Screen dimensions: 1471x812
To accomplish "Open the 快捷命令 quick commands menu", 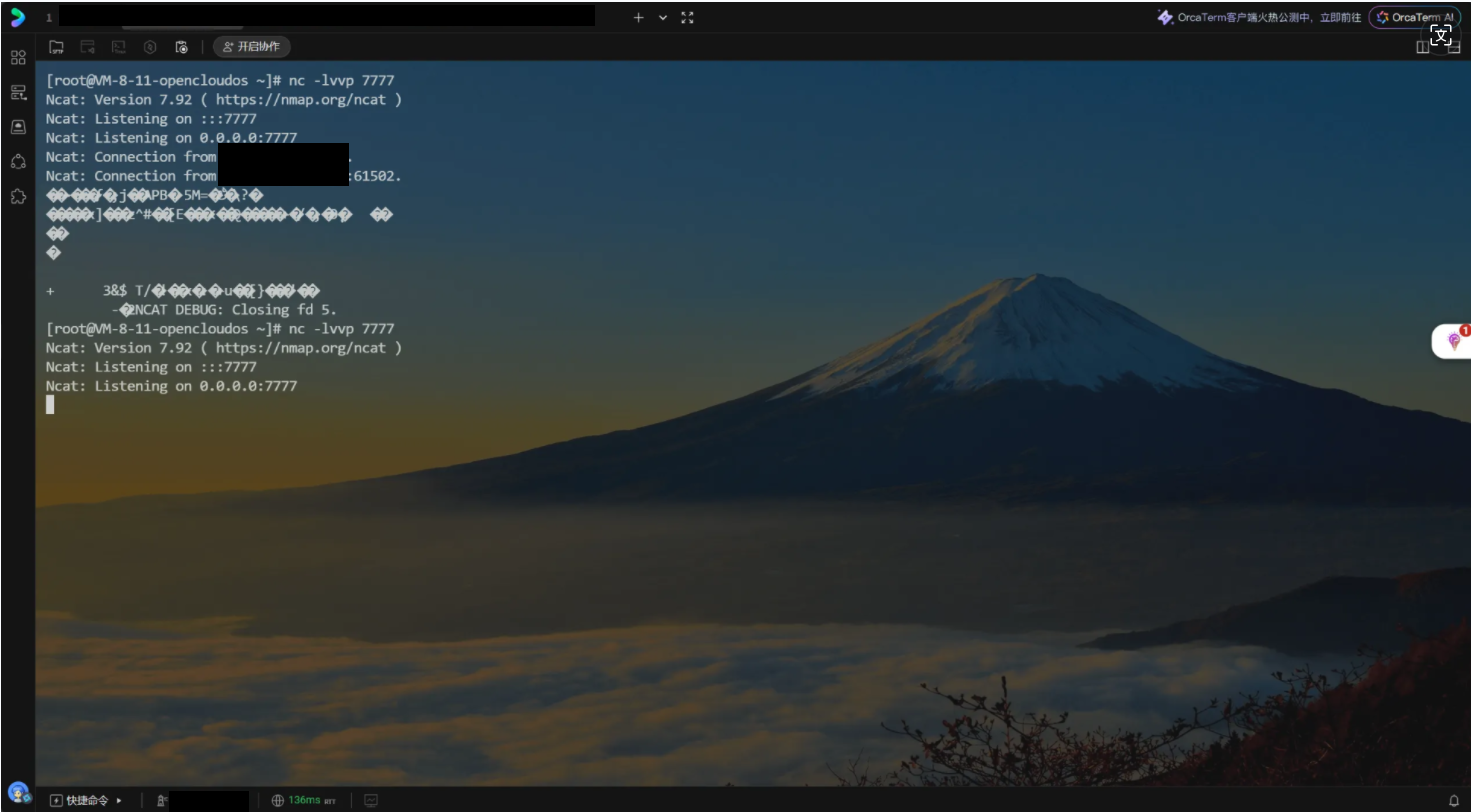I will click(87, 800).
